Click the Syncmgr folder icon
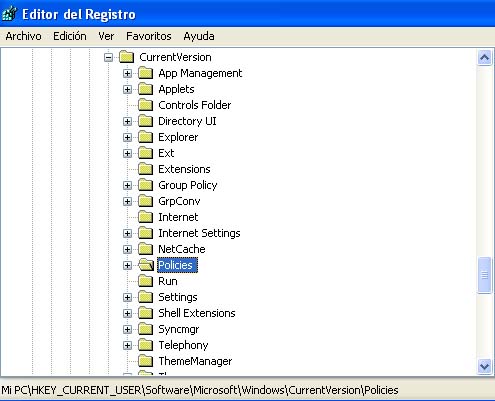This screenshot has height=401, width=495. [x=146, y=329]
